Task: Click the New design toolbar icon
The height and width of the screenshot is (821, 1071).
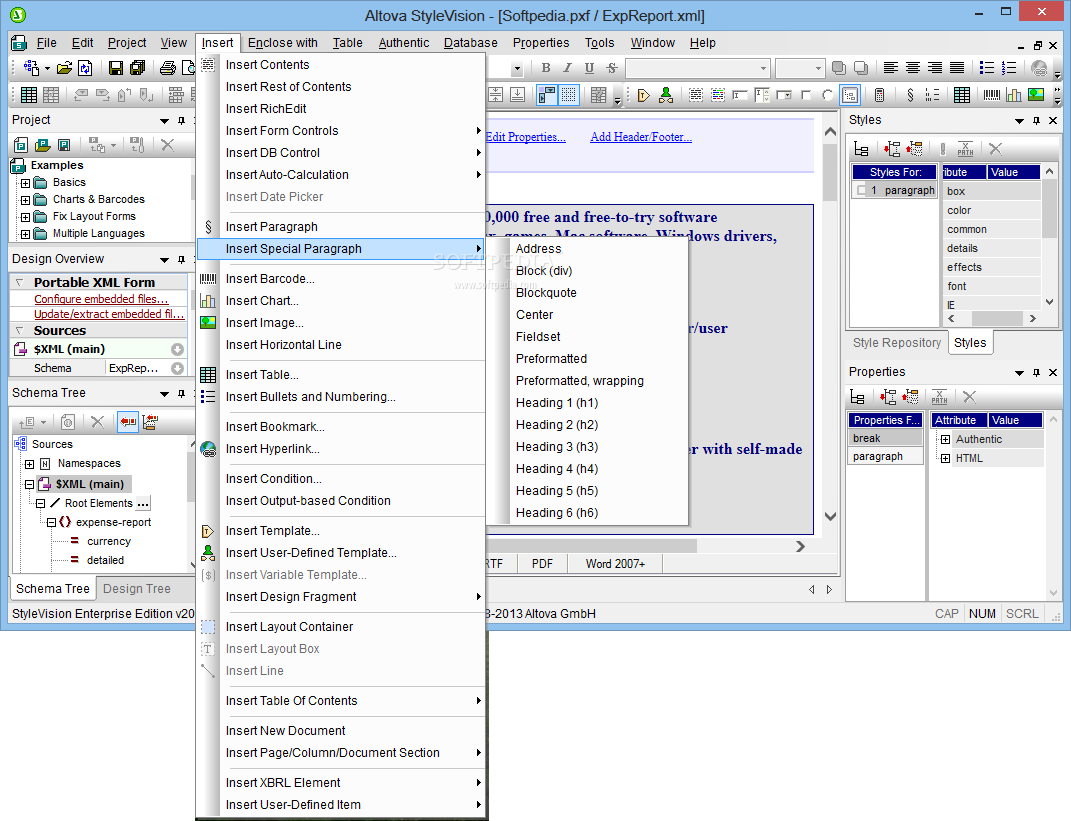Action: (31, 68)
